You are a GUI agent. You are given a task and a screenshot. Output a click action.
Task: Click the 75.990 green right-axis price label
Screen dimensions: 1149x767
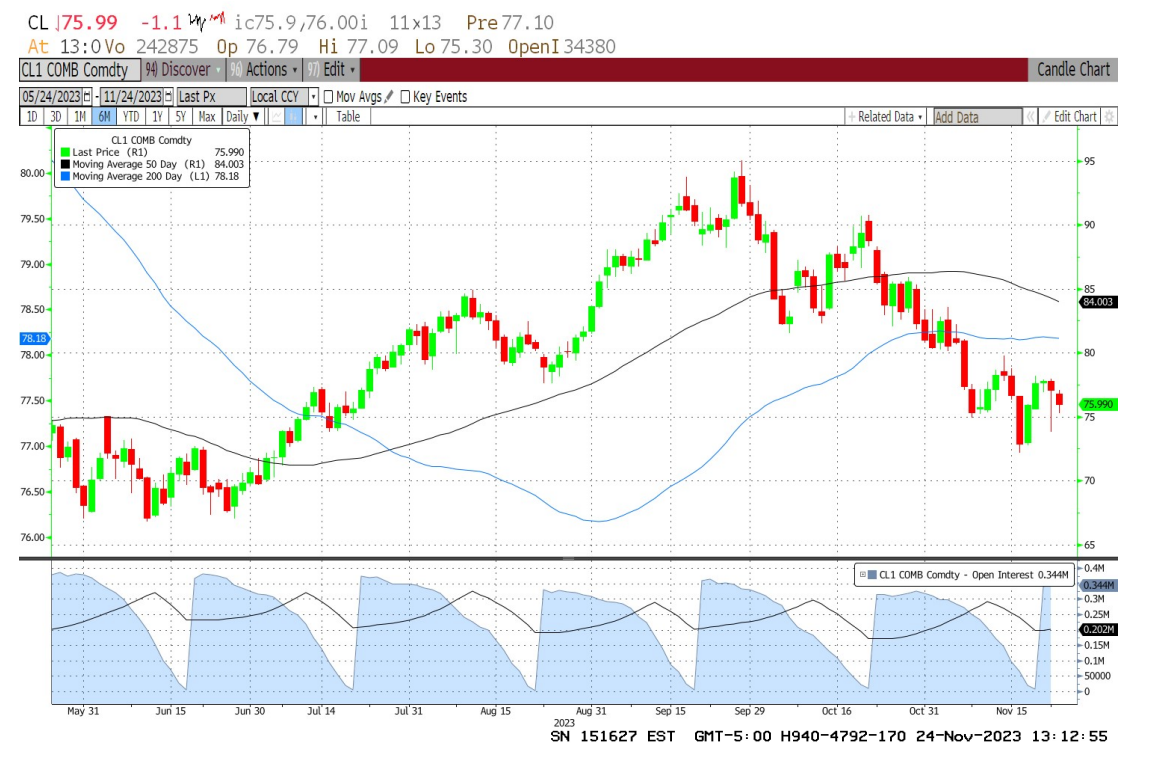click(x=1098, y=404)
